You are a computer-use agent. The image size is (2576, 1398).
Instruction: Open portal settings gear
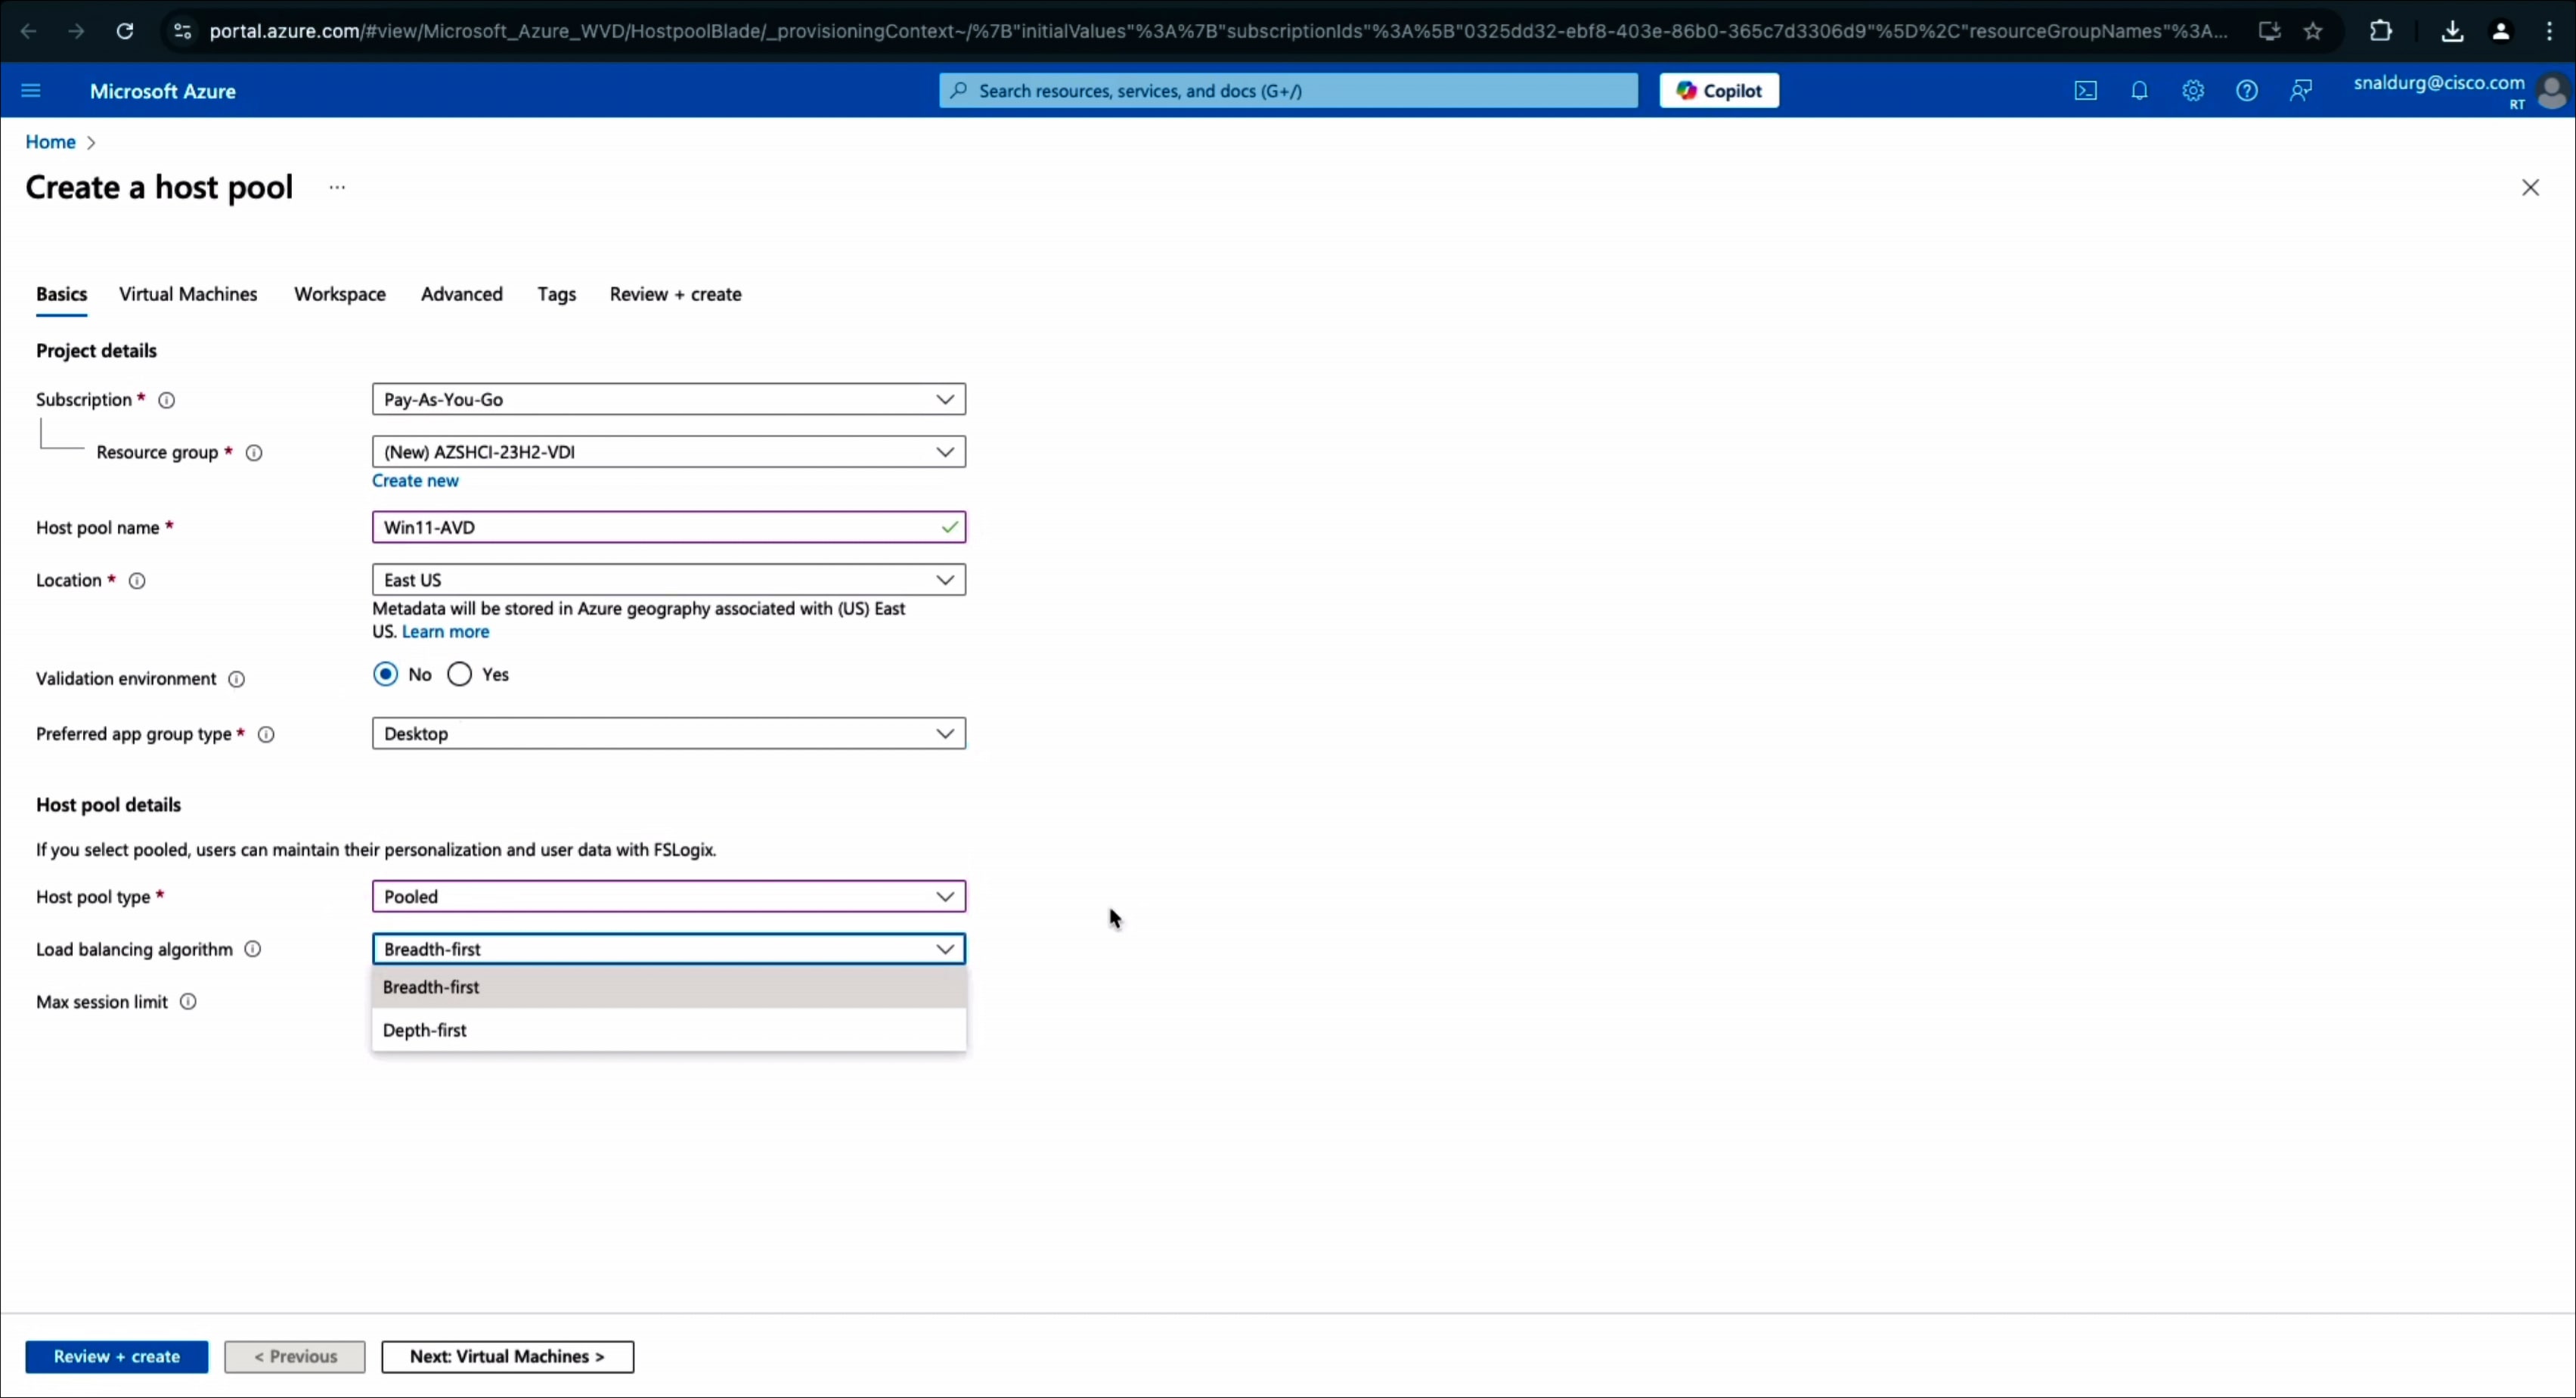(2193, 91)
